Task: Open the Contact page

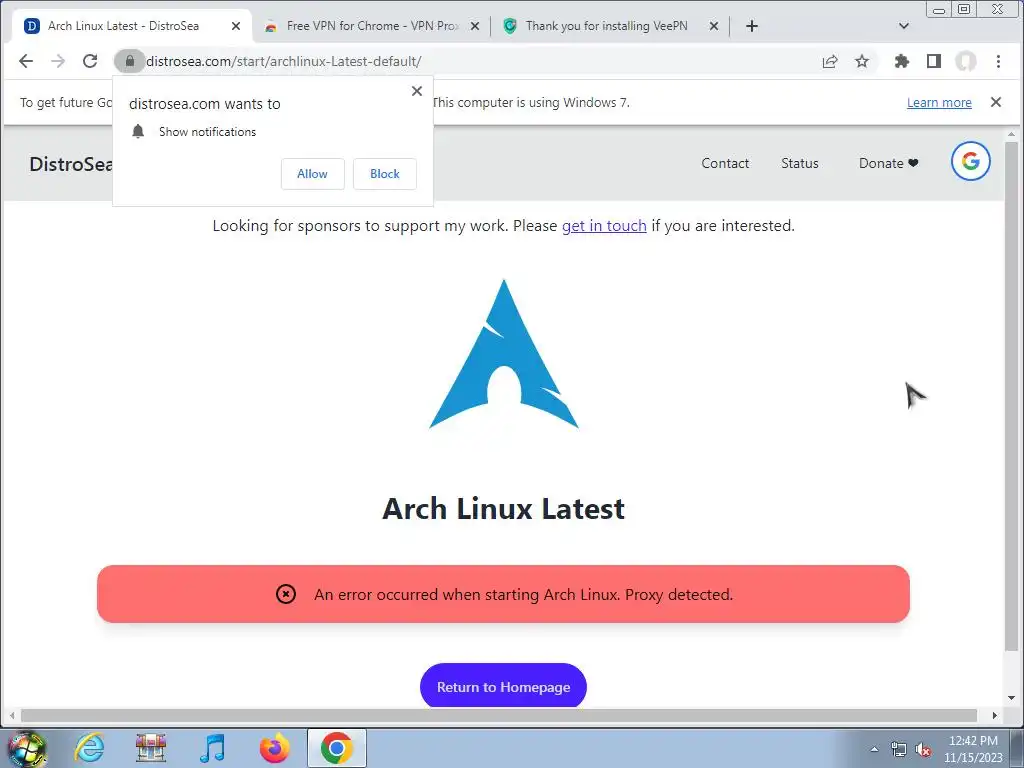Action: pyautogui.click(x=725, y=163)
